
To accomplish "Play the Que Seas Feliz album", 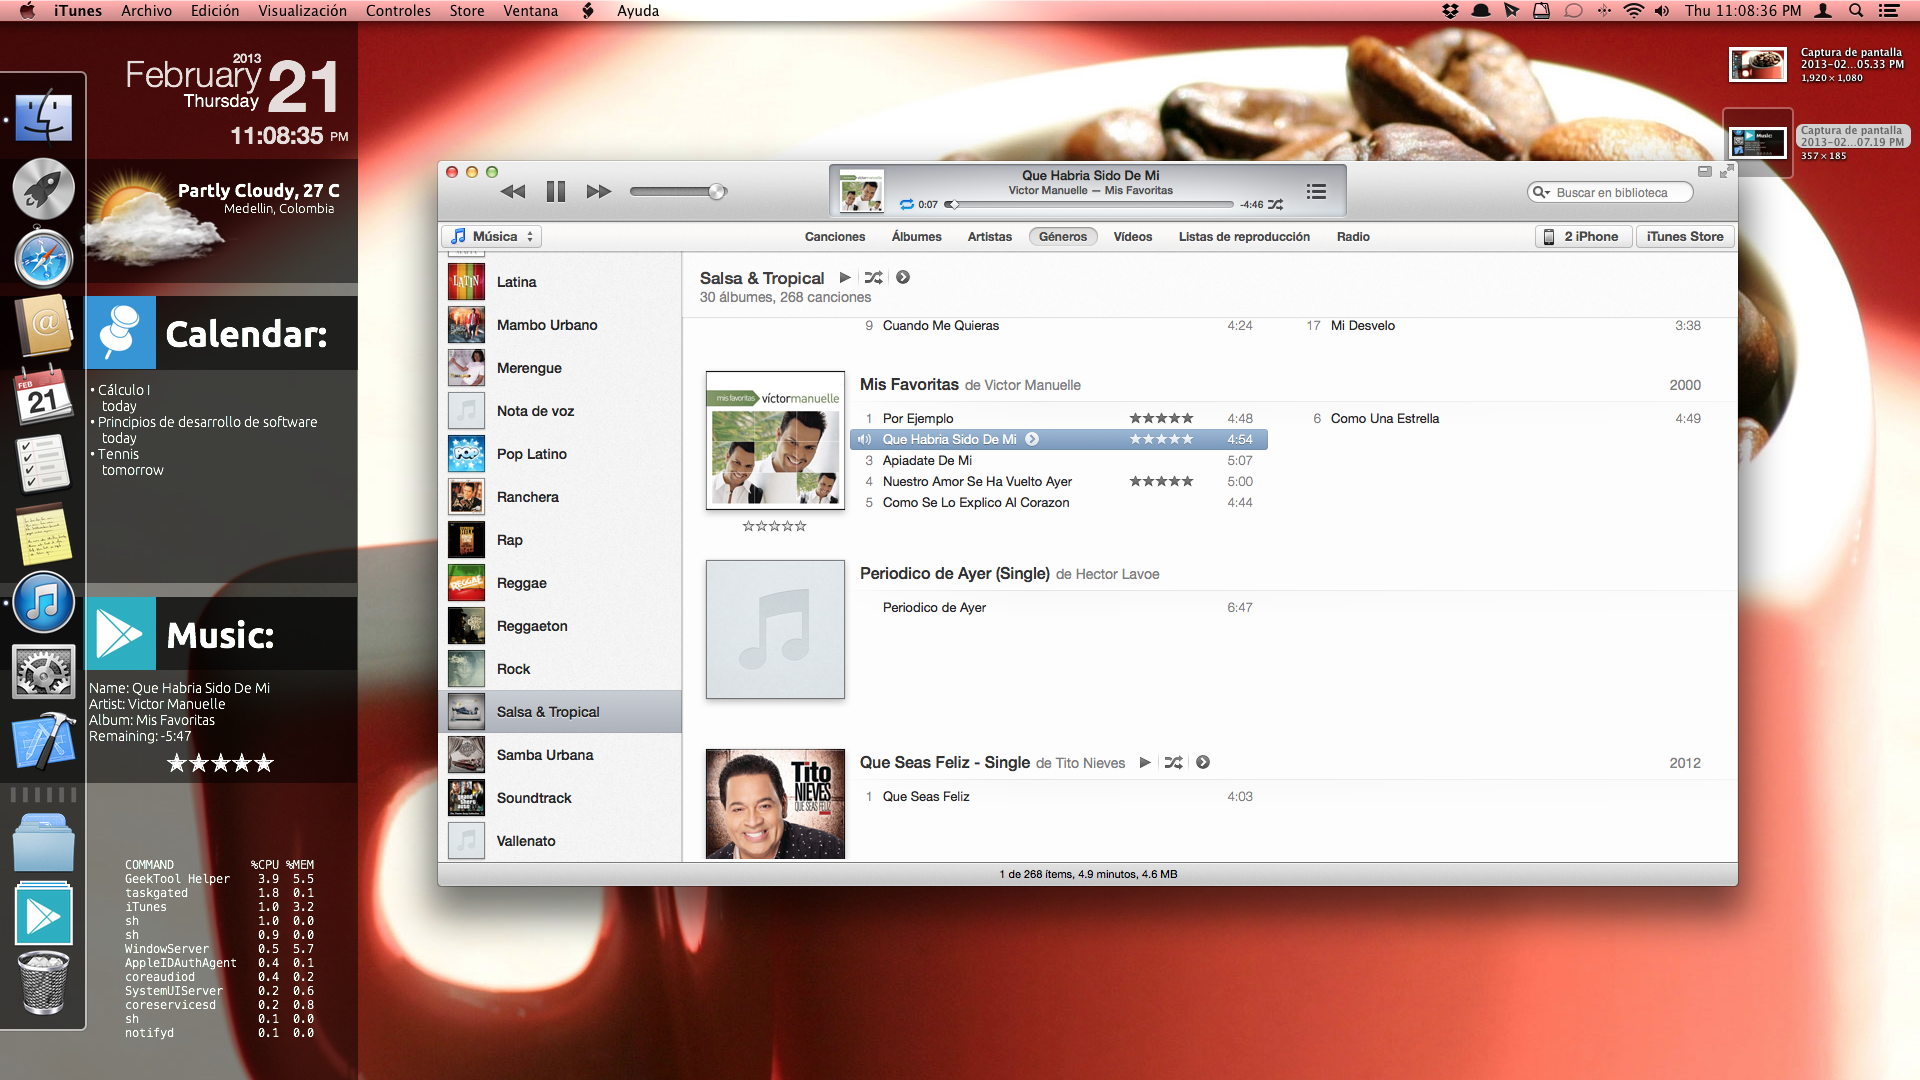I will (1145, 762).
